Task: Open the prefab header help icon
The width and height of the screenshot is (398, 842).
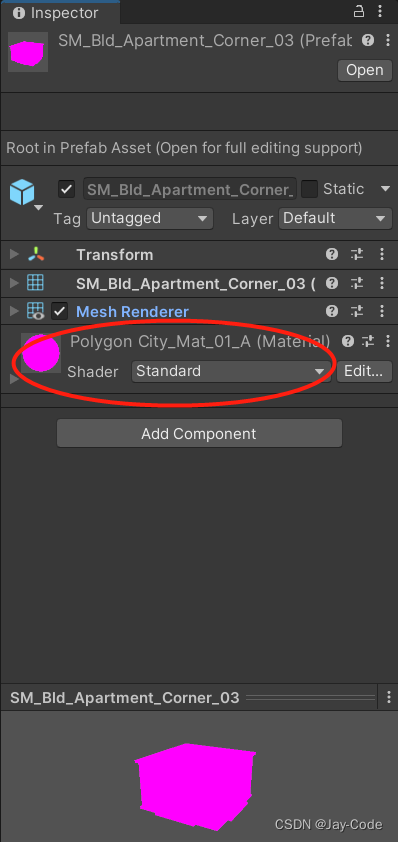Action: [x=367, y=40]
